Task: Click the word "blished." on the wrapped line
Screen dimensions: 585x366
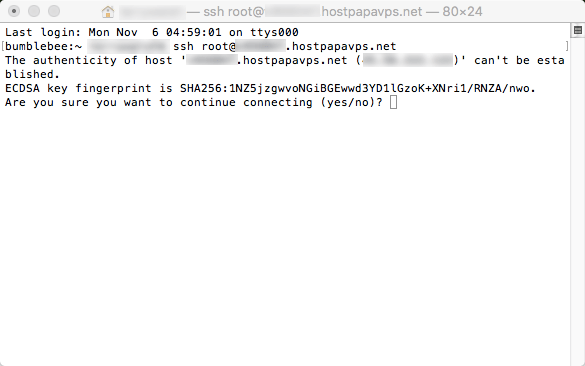Action: click(x=32, y=74)
